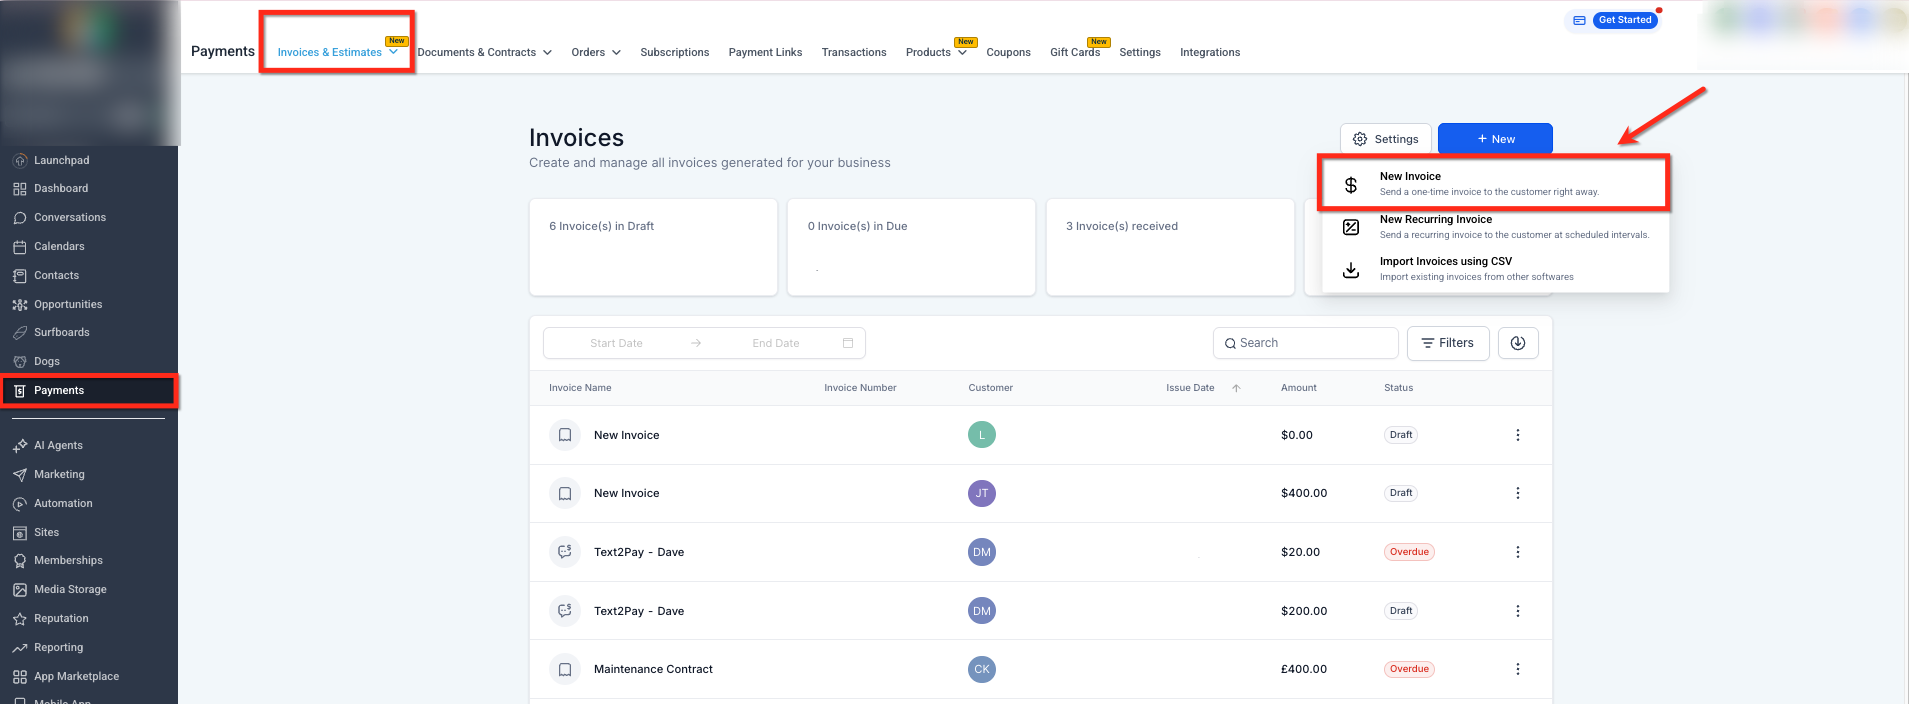This screenshot has height=704, width=1909.
Task: Open actions menu for $20.00 Text2Pay row
Action: tap(1517, 552)
